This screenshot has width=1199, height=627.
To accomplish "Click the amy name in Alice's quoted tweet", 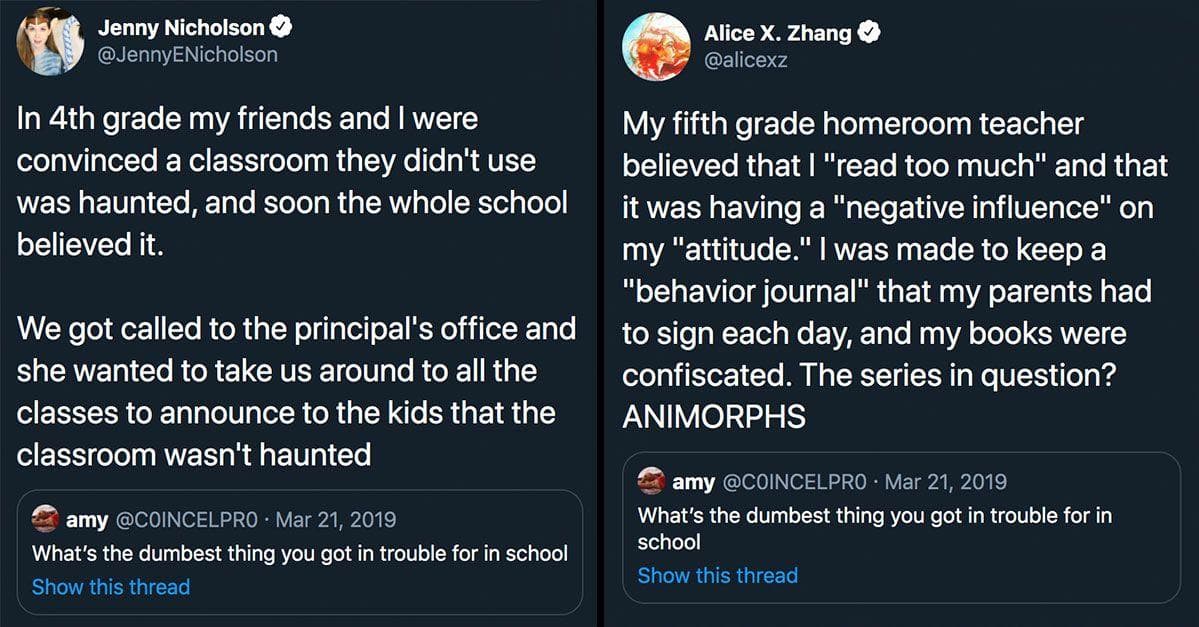I will coord(693,482).
